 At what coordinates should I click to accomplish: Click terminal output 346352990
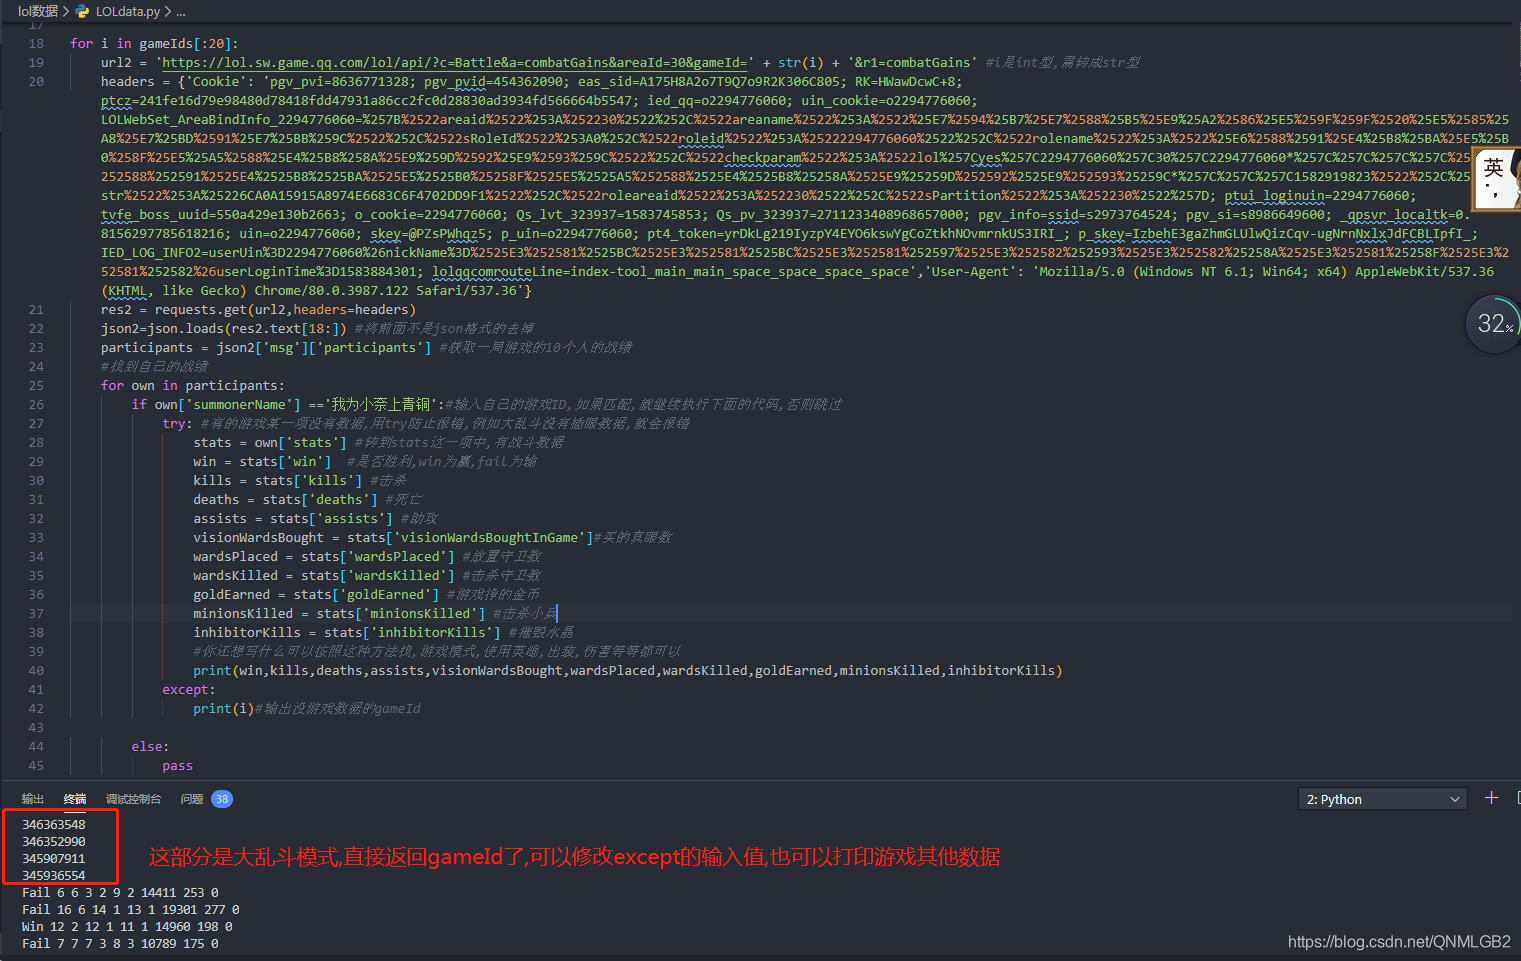tap(54, 841)
